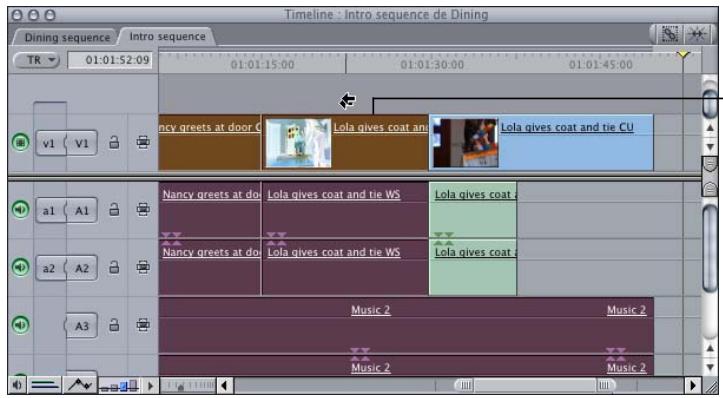Change track height control
The height and width of the screenshot is (398, 723).
(x=119, y=386)
